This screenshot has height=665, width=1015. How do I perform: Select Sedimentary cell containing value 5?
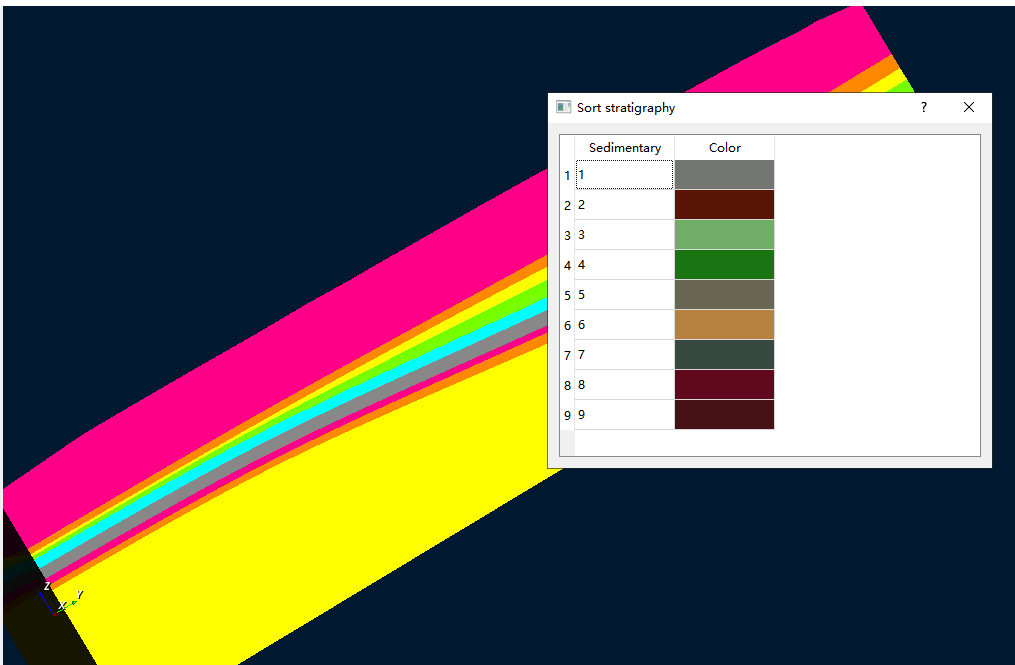point(624,295)
